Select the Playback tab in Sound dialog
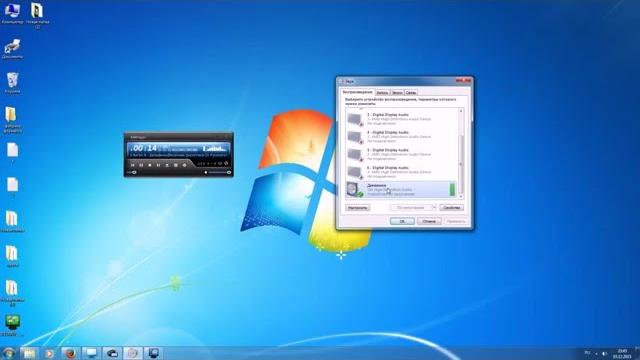The height and width of the screenshot is (360, 640). pyautogui.click(x=358, y=92)
